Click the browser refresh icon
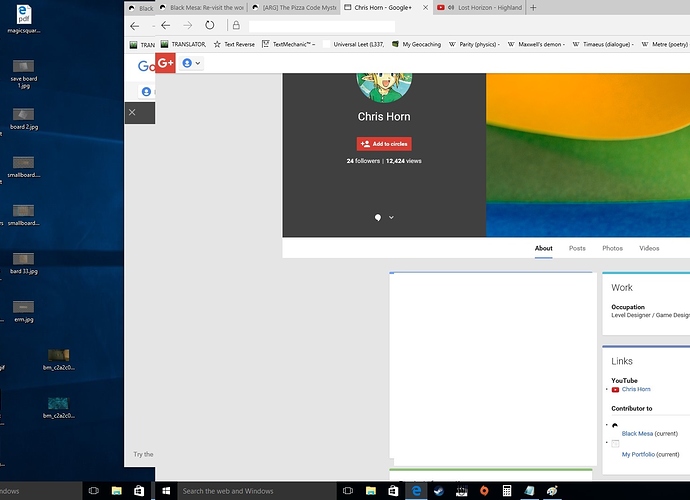The image size is (690, 500). click(209, 25)
